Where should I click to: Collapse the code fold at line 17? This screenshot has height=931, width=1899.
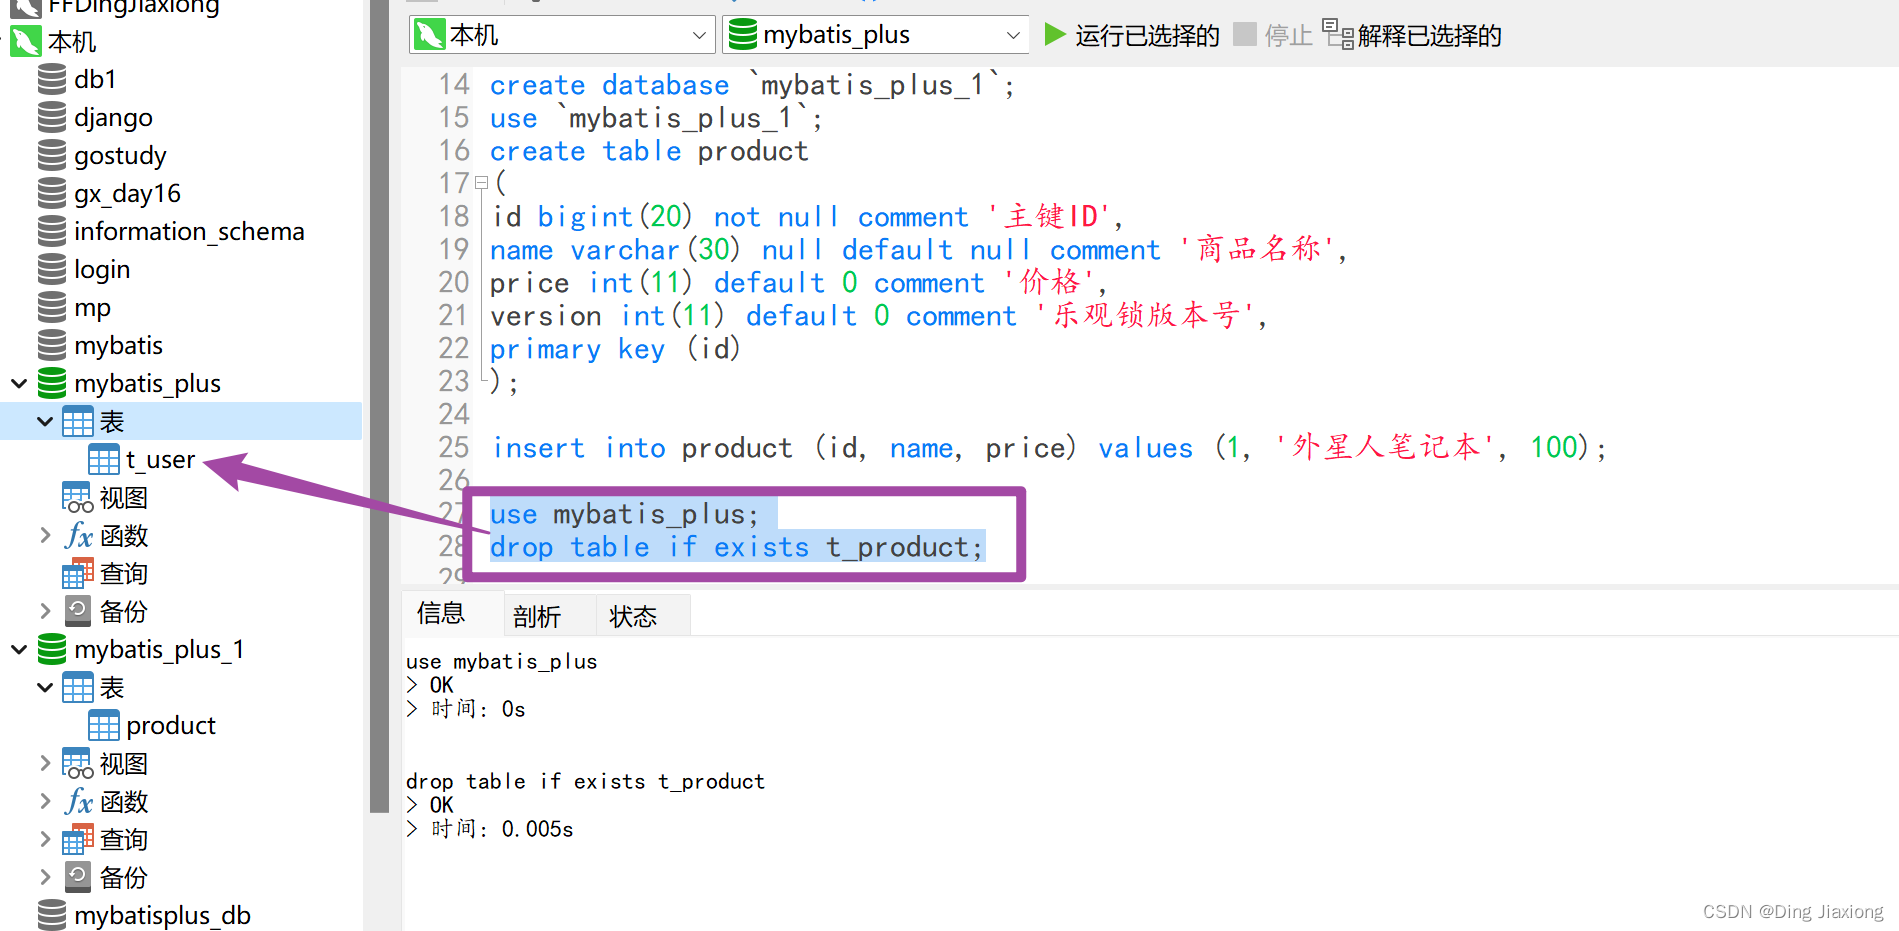click(481, 183)
